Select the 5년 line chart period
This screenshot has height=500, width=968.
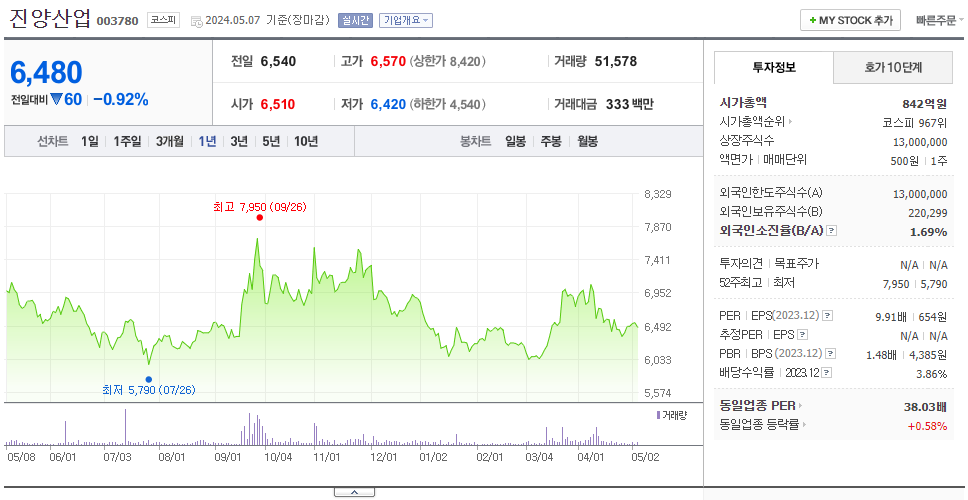(x=271, y=141)
